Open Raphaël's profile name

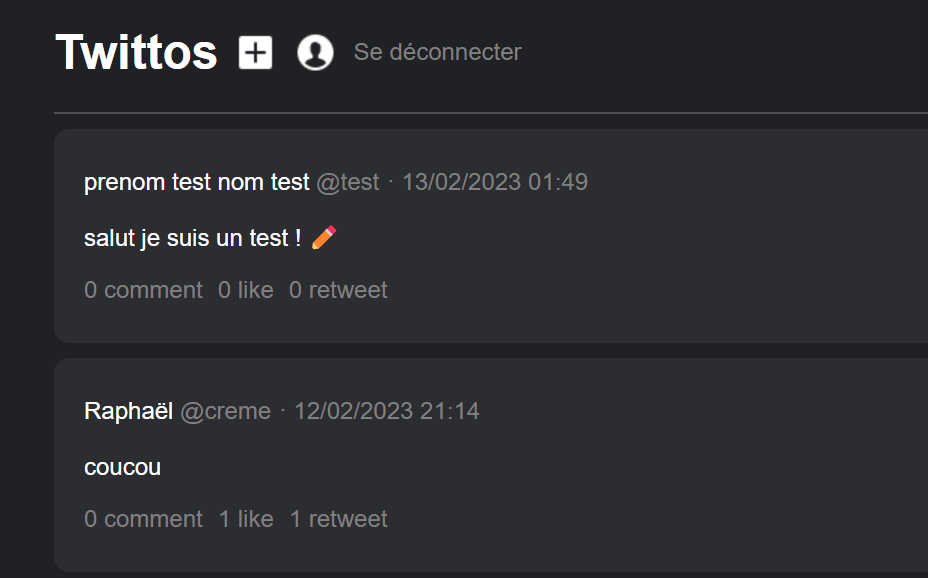129,411
